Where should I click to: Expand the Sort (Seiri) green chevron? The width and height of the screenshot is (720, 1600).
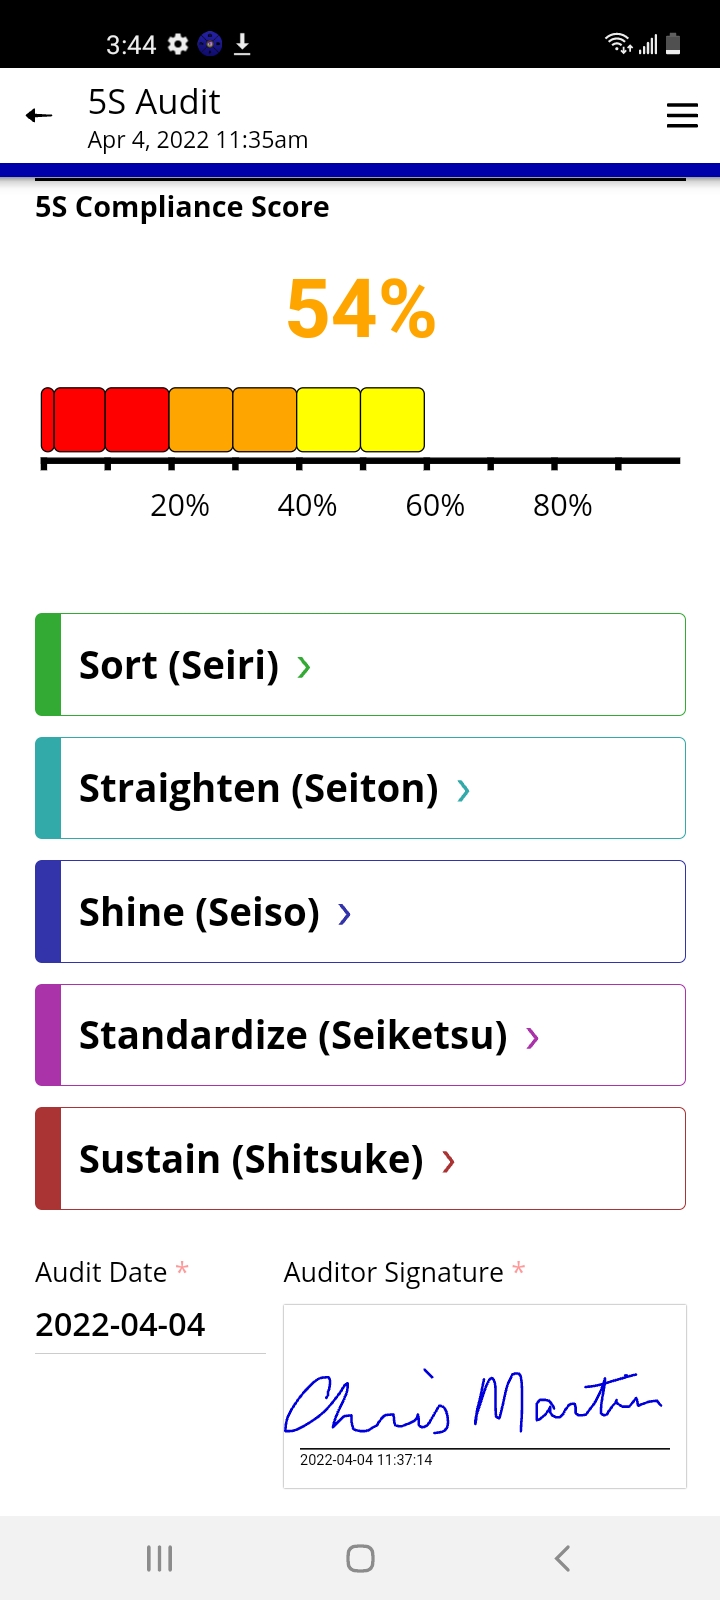click(x=304, y=667)
